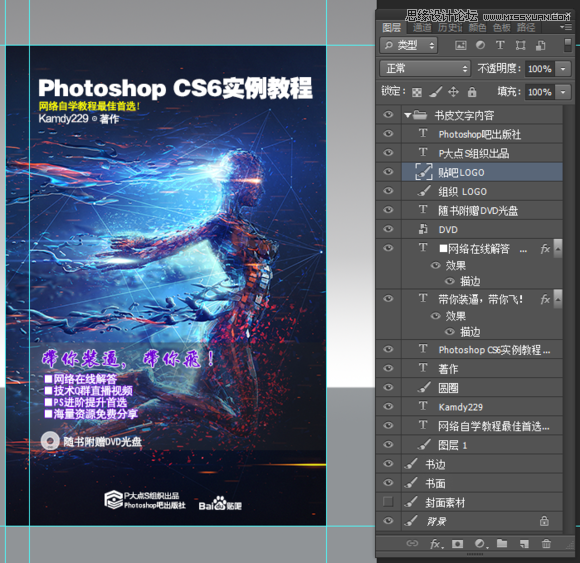Viewport: 580px width, 563px height.
Task: Switch to the 图层 tab
Action: [392, 28]
